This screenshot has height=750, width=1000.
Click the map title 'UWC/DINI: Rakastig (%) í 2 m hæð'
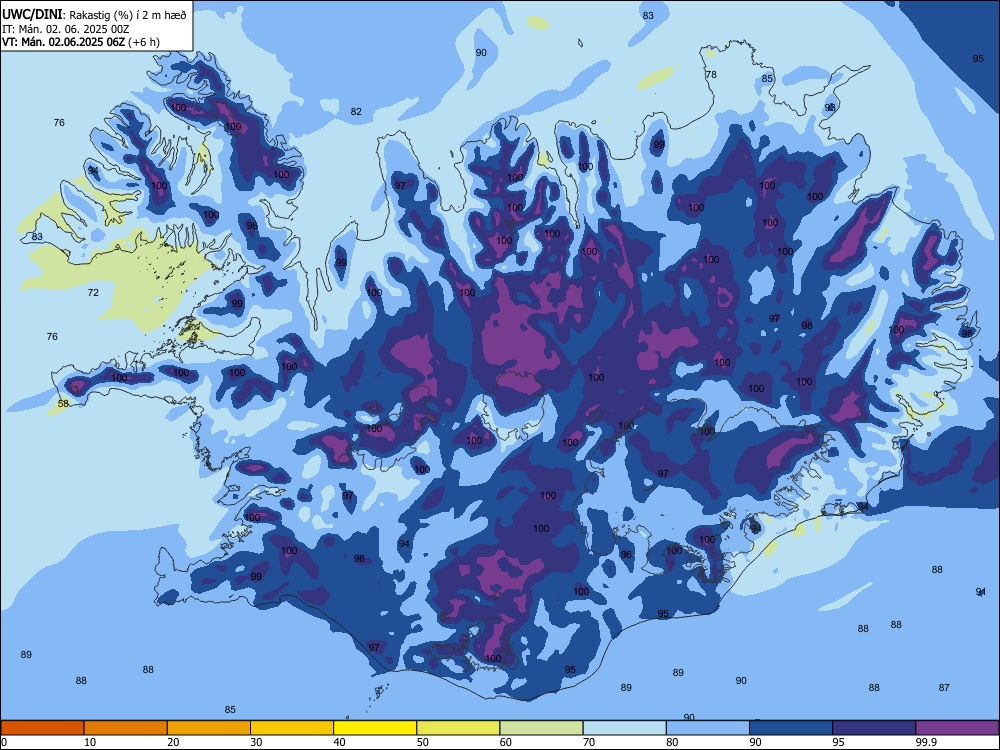click(x=94, y=15)
